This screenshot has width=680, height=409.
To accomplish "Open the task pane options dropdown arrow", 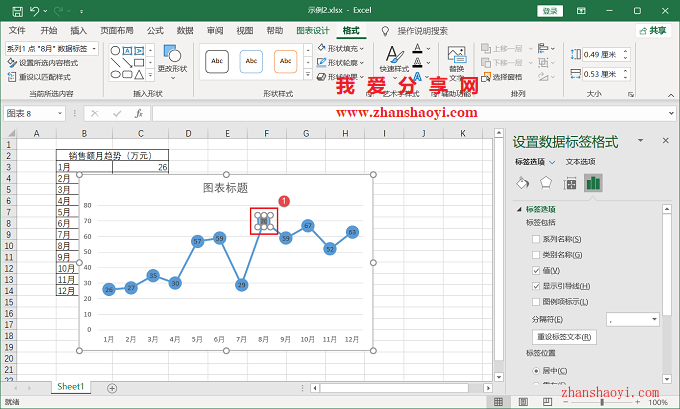I will 640,141.
